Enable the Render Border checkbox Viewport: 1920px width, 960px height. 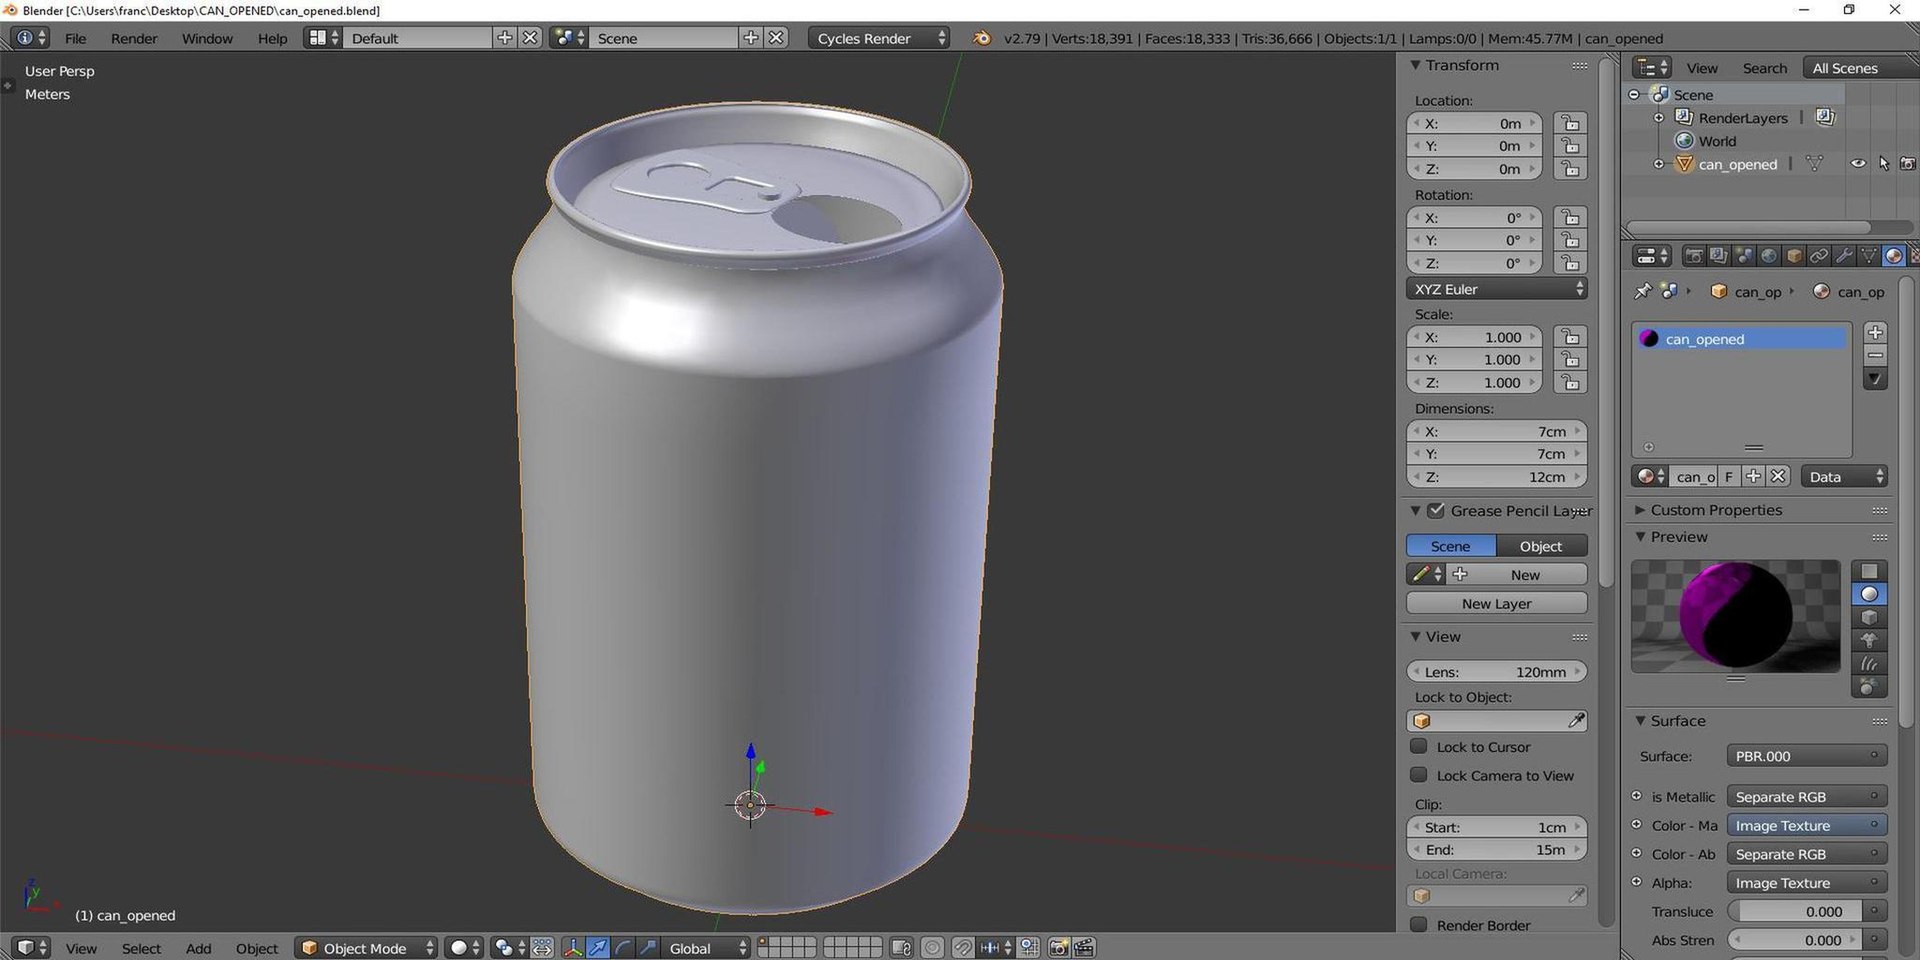[x=1418, y=925]
